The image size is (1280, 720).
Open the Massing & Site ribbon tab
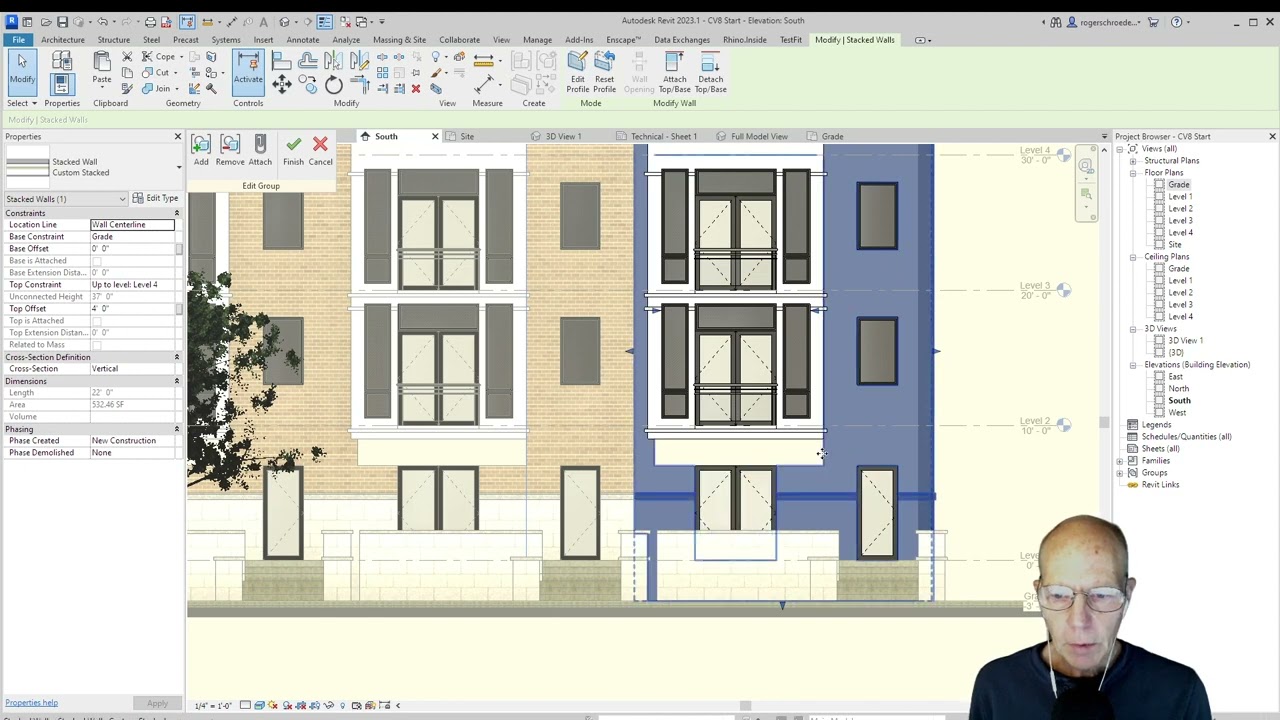click(399, 40)
